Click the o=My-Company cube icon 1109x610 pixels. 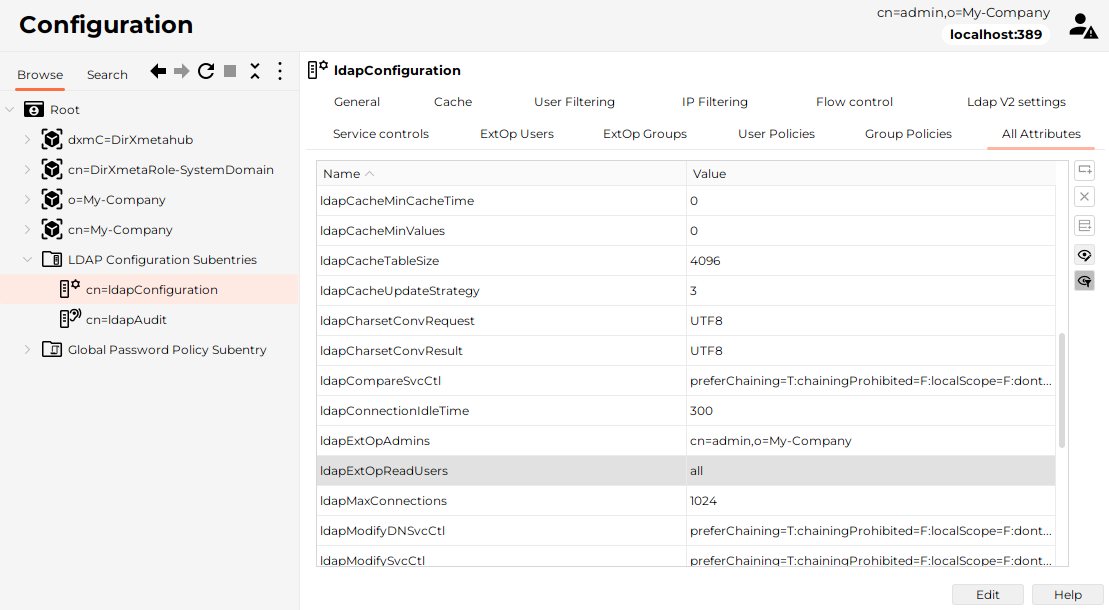(x=52, y=200)
